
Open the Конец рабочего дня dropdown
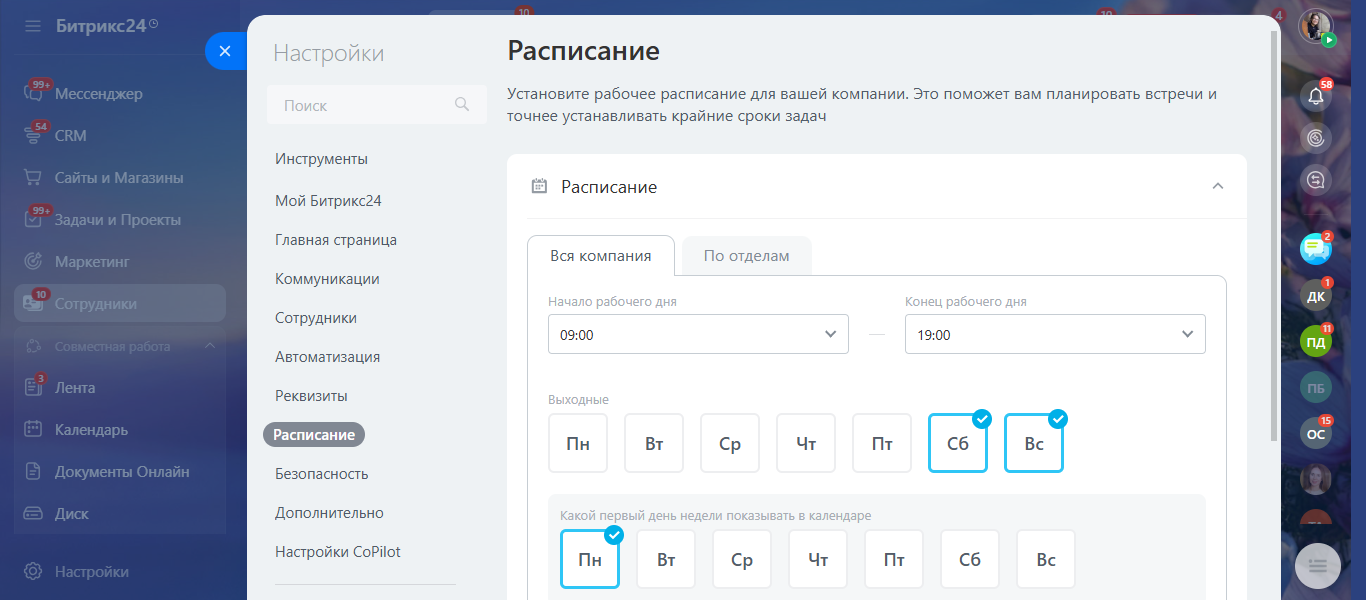coord(1055,334)
